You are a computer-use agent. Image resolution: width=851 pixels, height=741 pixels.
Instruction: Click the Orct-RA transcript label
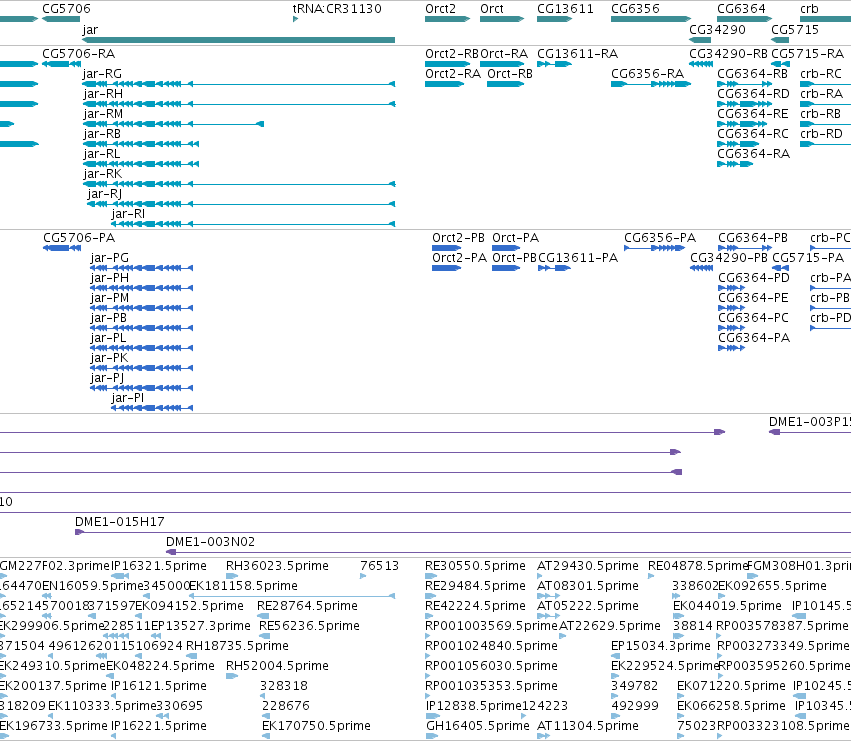(x=504, y=54)
